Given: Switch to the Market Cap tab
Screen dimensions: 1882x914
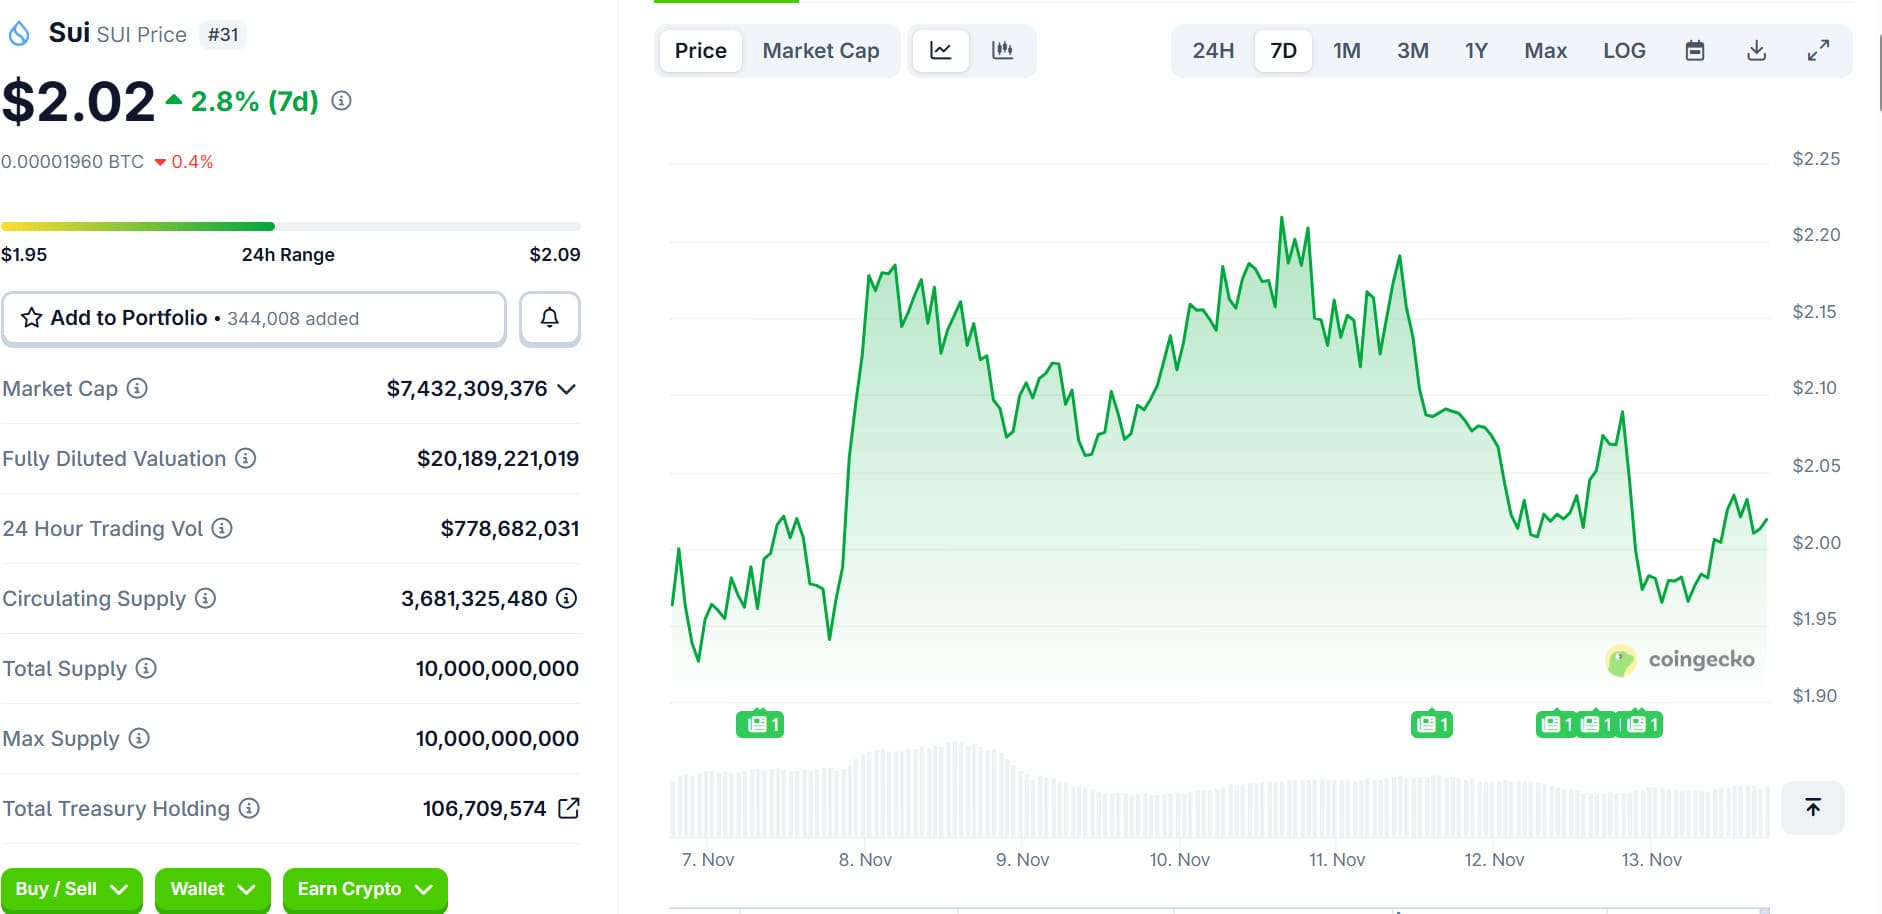Looking at the screenshot, I should (820, 50).
